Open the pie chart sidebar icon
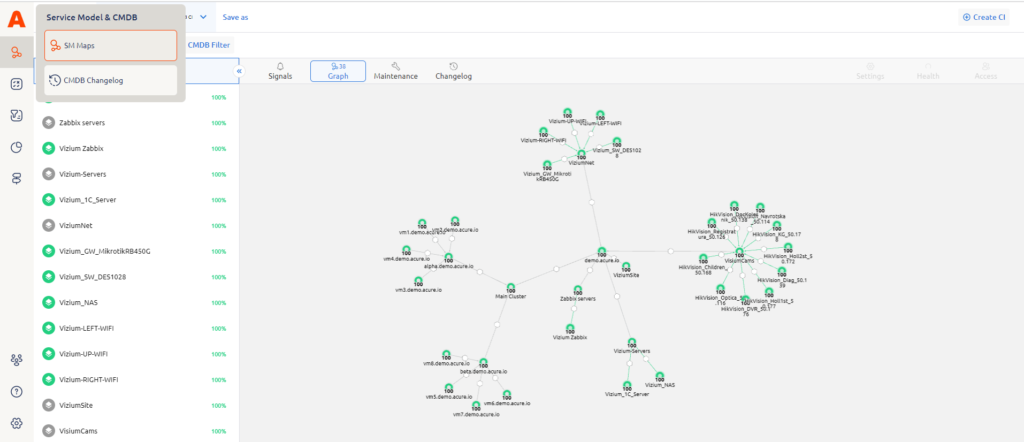The image size is (1024, 442). coord(17,147)
